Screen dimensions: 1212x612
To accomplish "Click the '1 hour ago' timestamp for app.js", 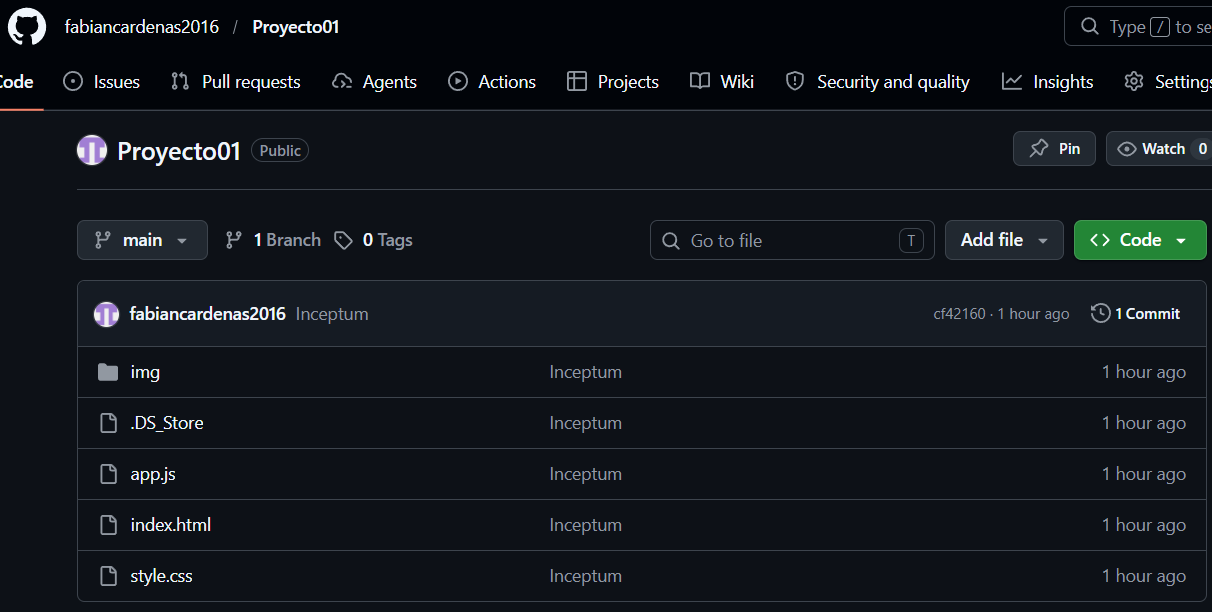I will (1144, 474).
